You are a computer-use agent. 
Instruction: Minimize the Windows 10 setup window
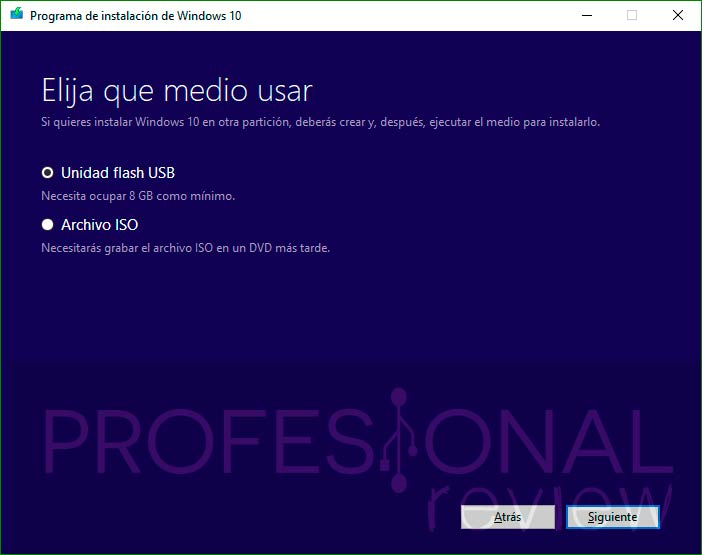click(x=587, y=15)
